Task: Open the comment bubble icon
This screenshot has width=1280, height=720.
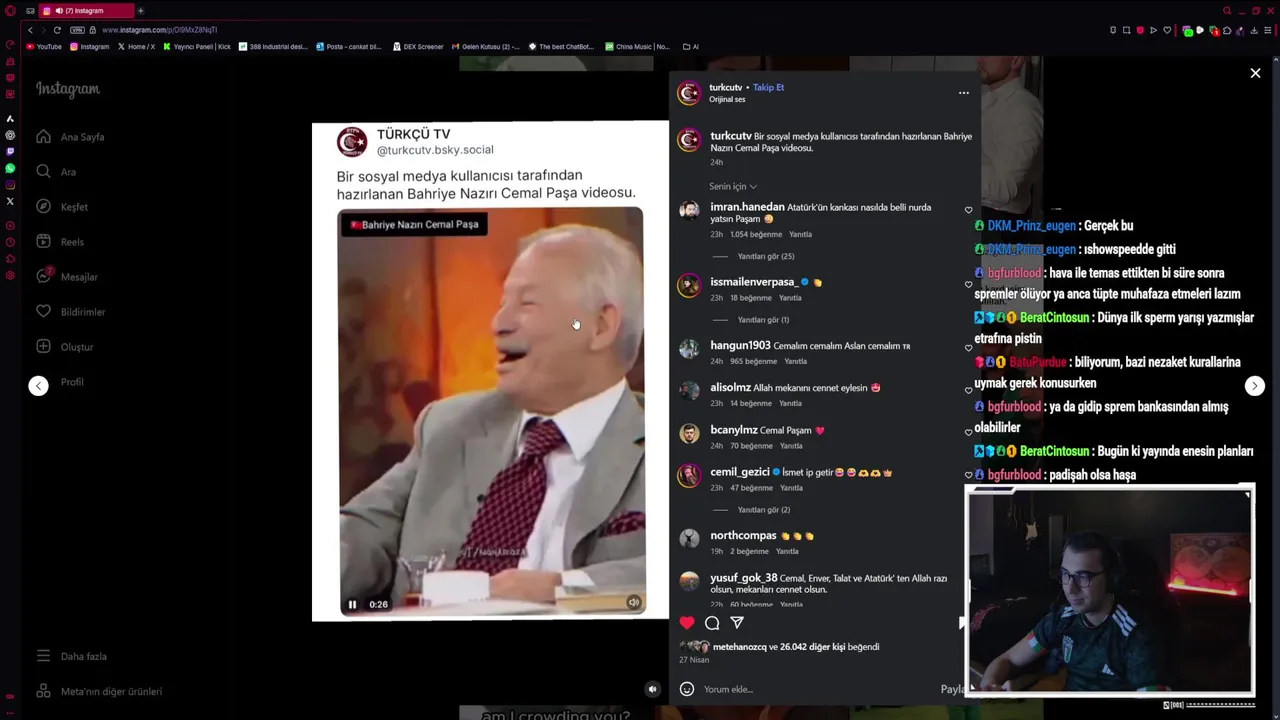Action: pyautogui.click(x=712, y=623)
